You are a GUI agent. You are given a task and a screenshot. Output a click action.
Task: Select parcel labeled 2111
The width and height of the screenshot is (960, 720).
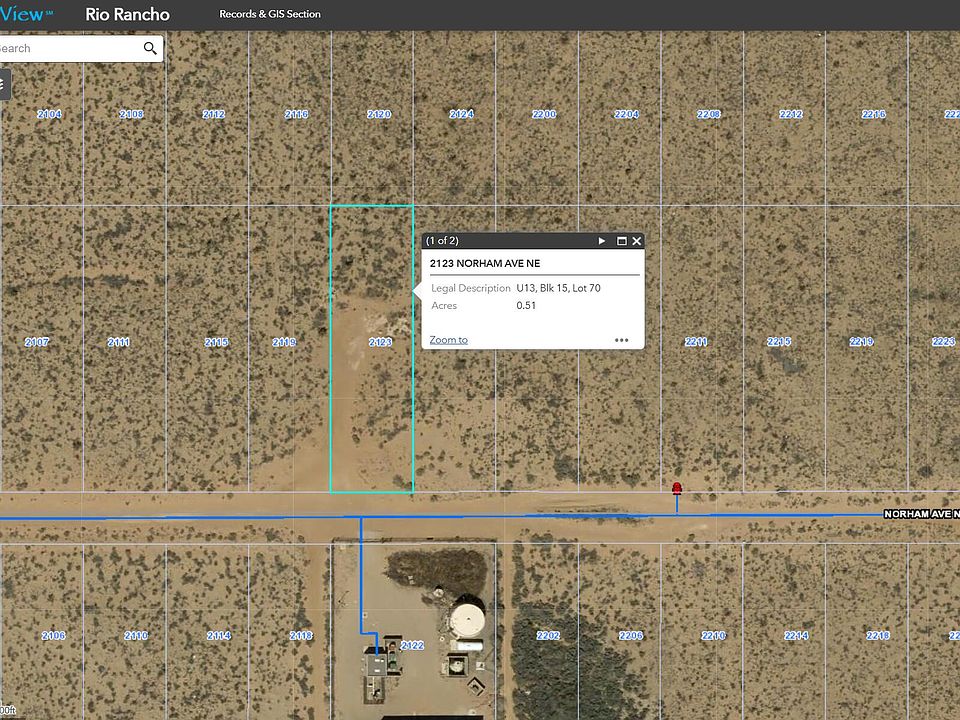pos(119,342)
